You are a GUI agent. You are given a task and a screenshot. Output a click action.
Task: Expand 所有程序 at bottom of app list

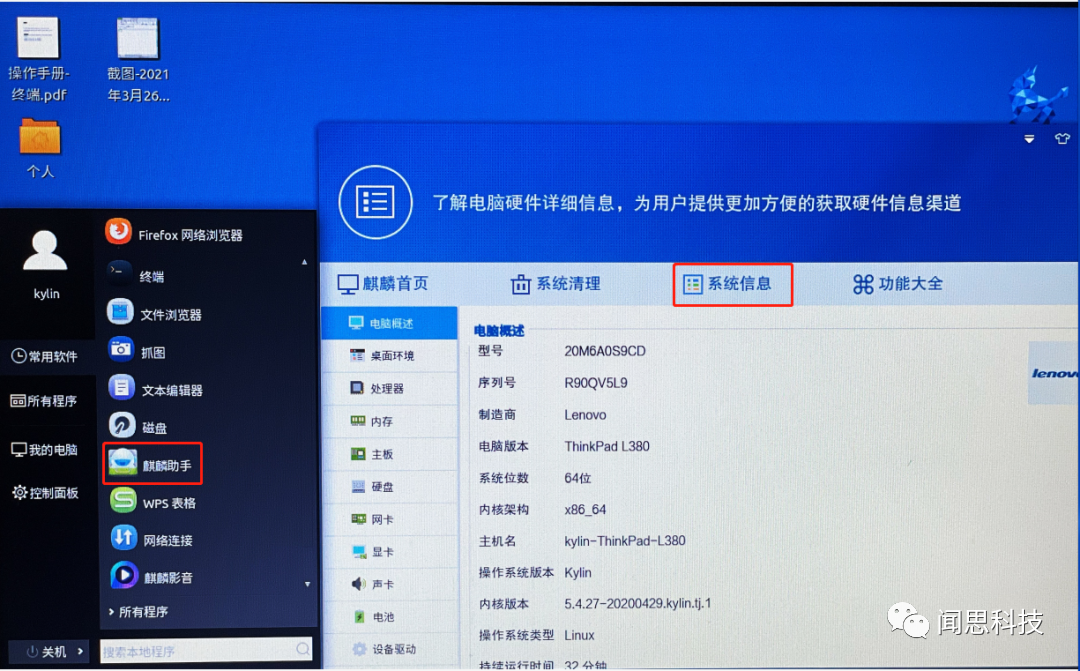[x=138, y=611]
